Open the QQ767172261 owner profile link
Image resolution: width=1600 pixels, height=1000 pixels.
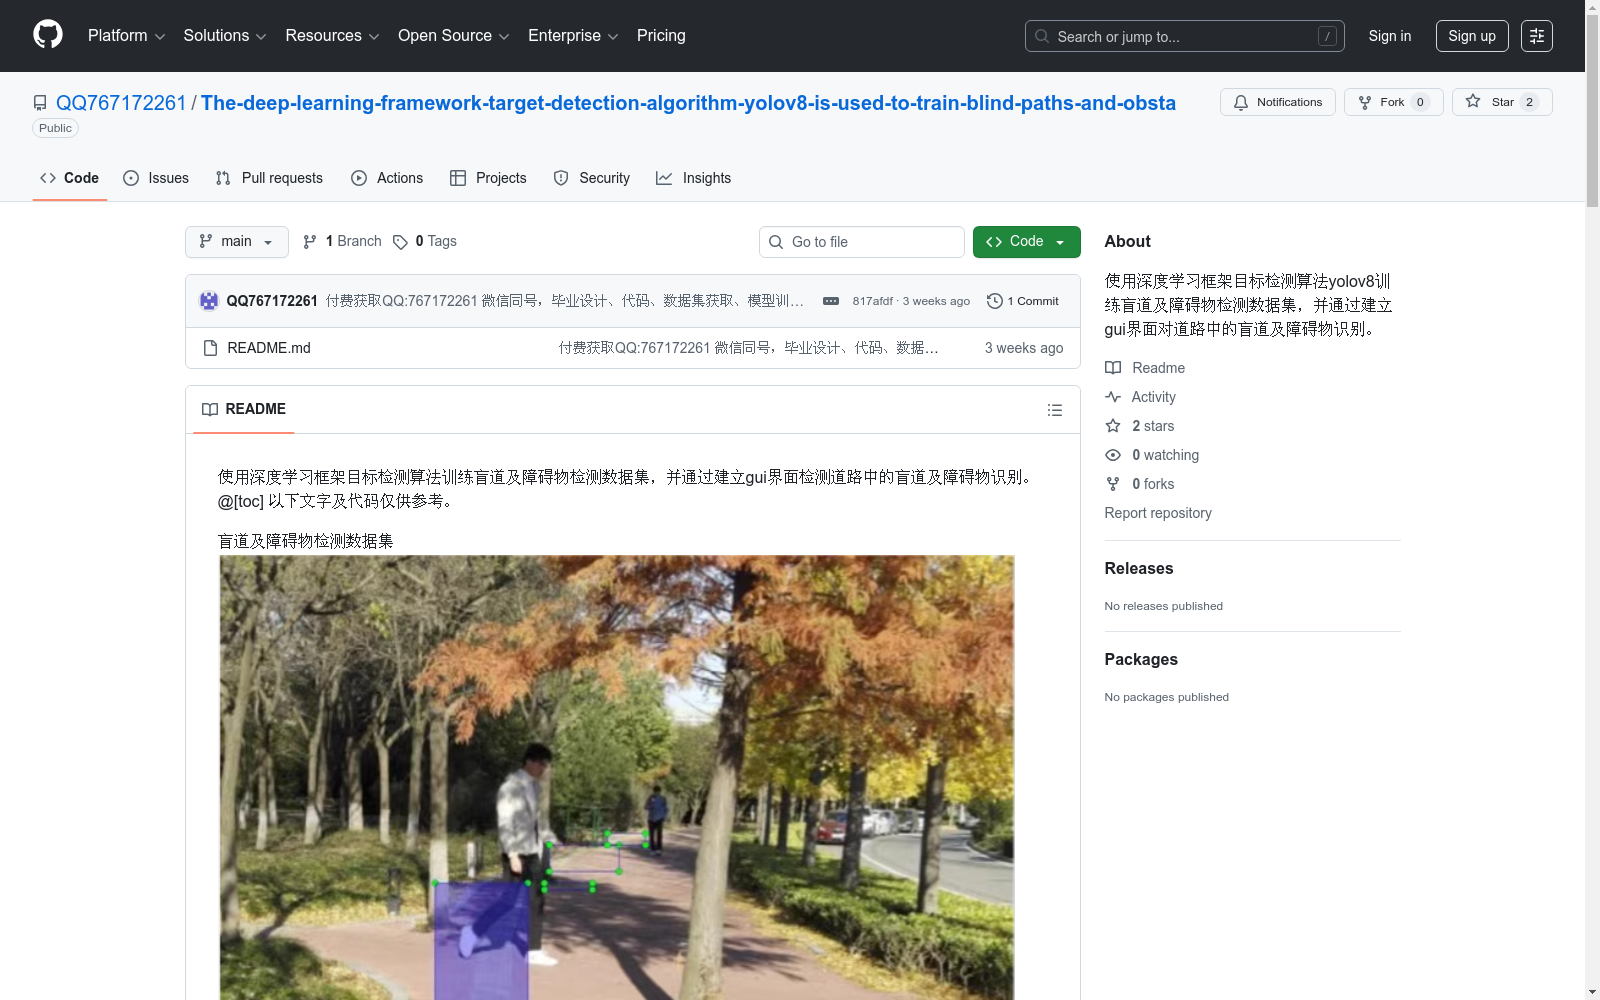point(121,103)
